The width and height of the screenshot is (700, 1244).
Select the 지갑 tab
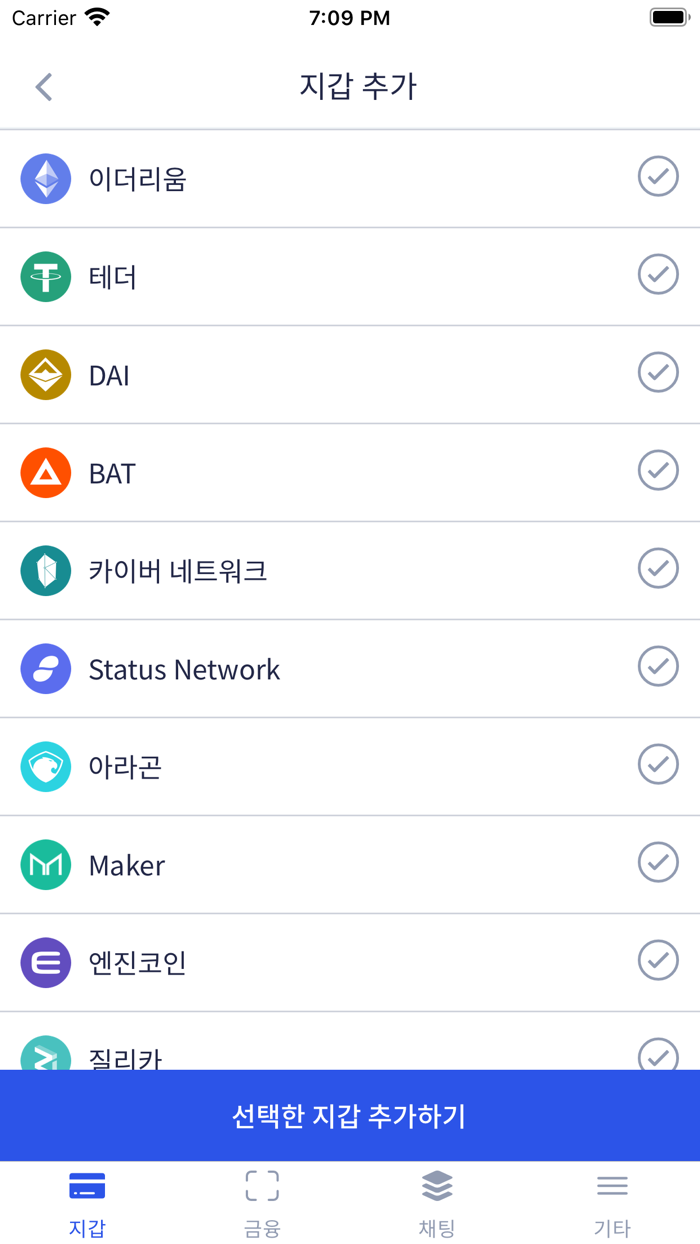(87, 1203)
